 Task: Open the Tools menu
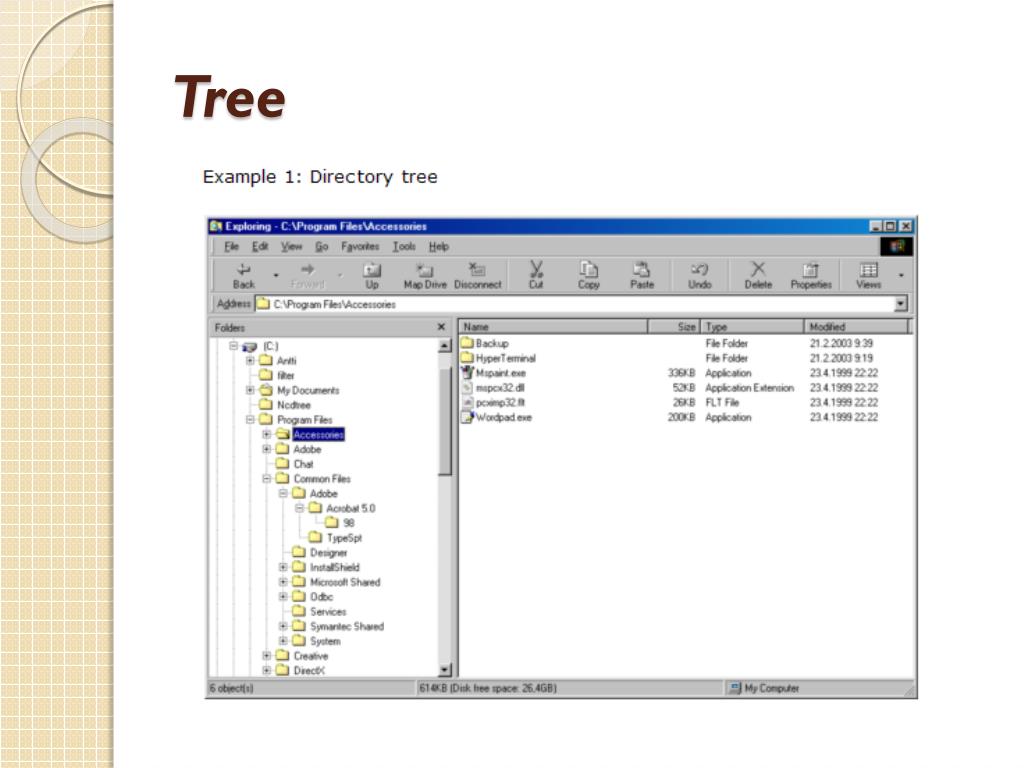pos(404,247)
